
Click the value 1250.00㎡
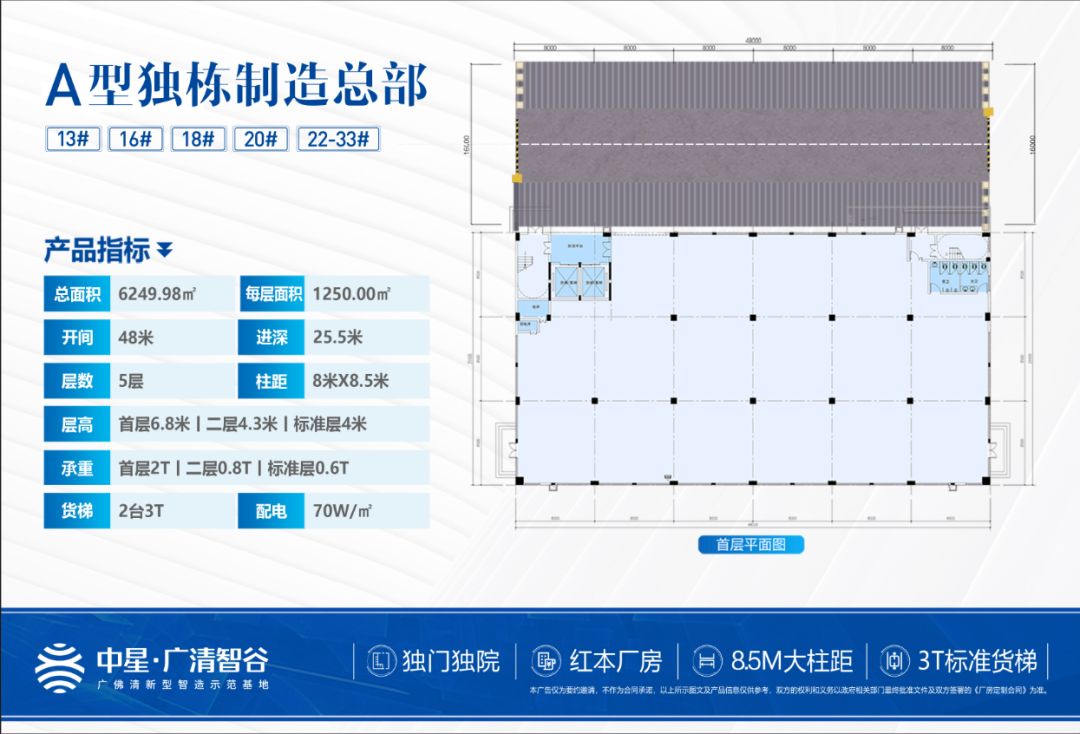tap(351, 294)
